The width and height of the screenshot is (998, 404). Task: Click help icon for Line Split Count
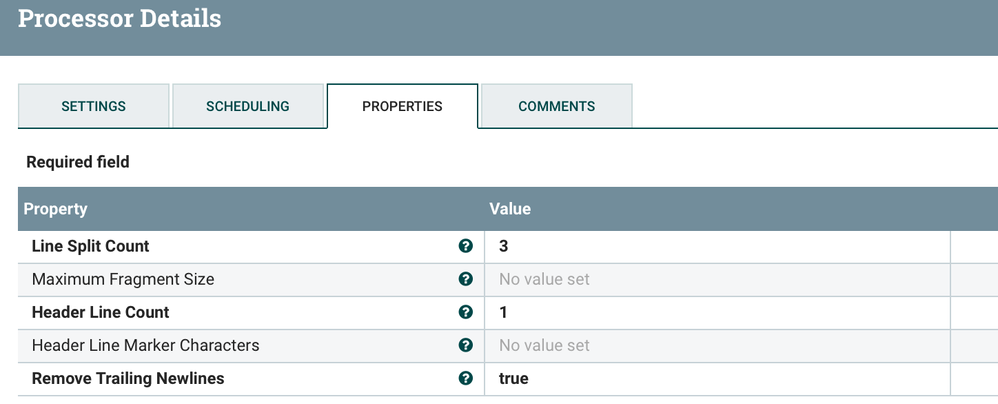click(465, 246)
